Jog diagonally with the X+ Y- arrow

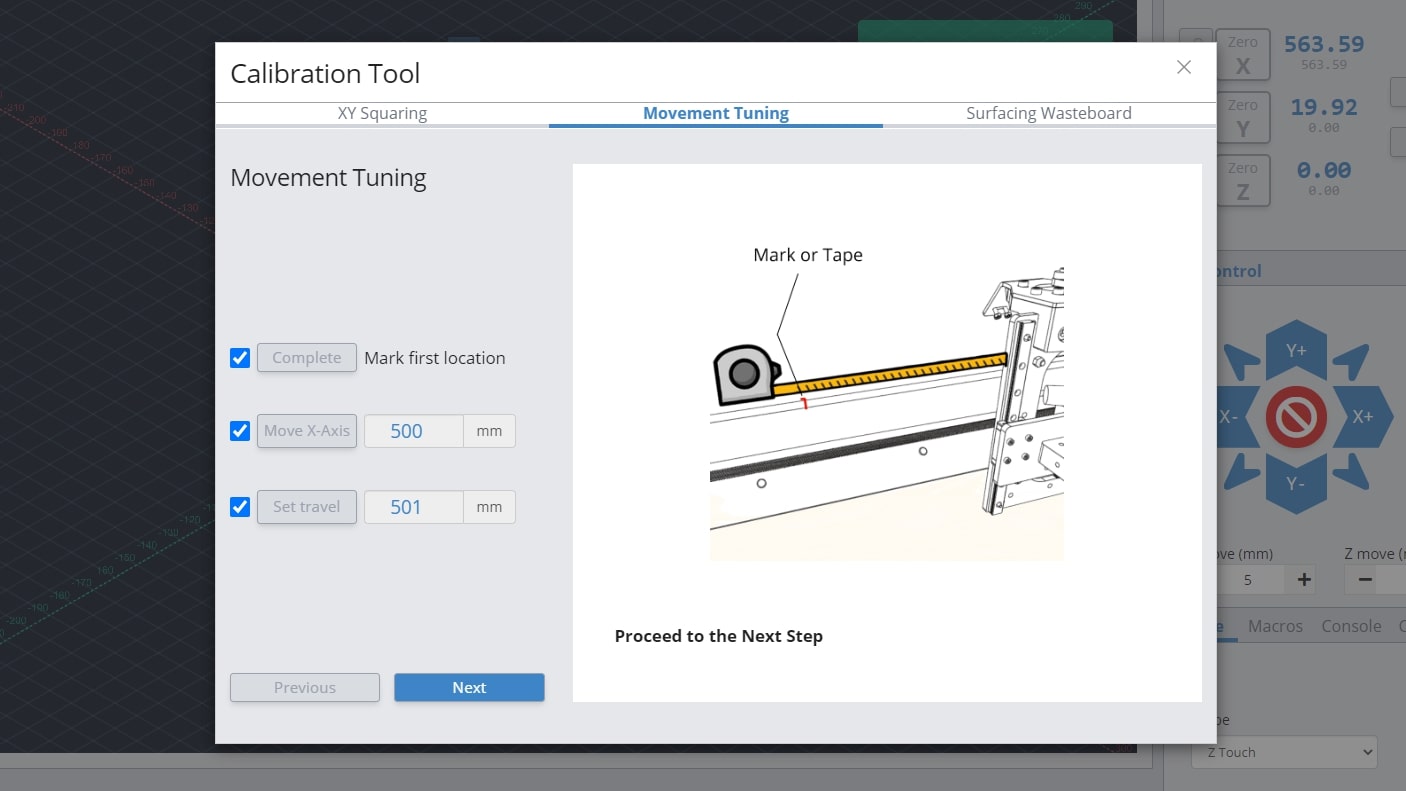click(1350, 472)
